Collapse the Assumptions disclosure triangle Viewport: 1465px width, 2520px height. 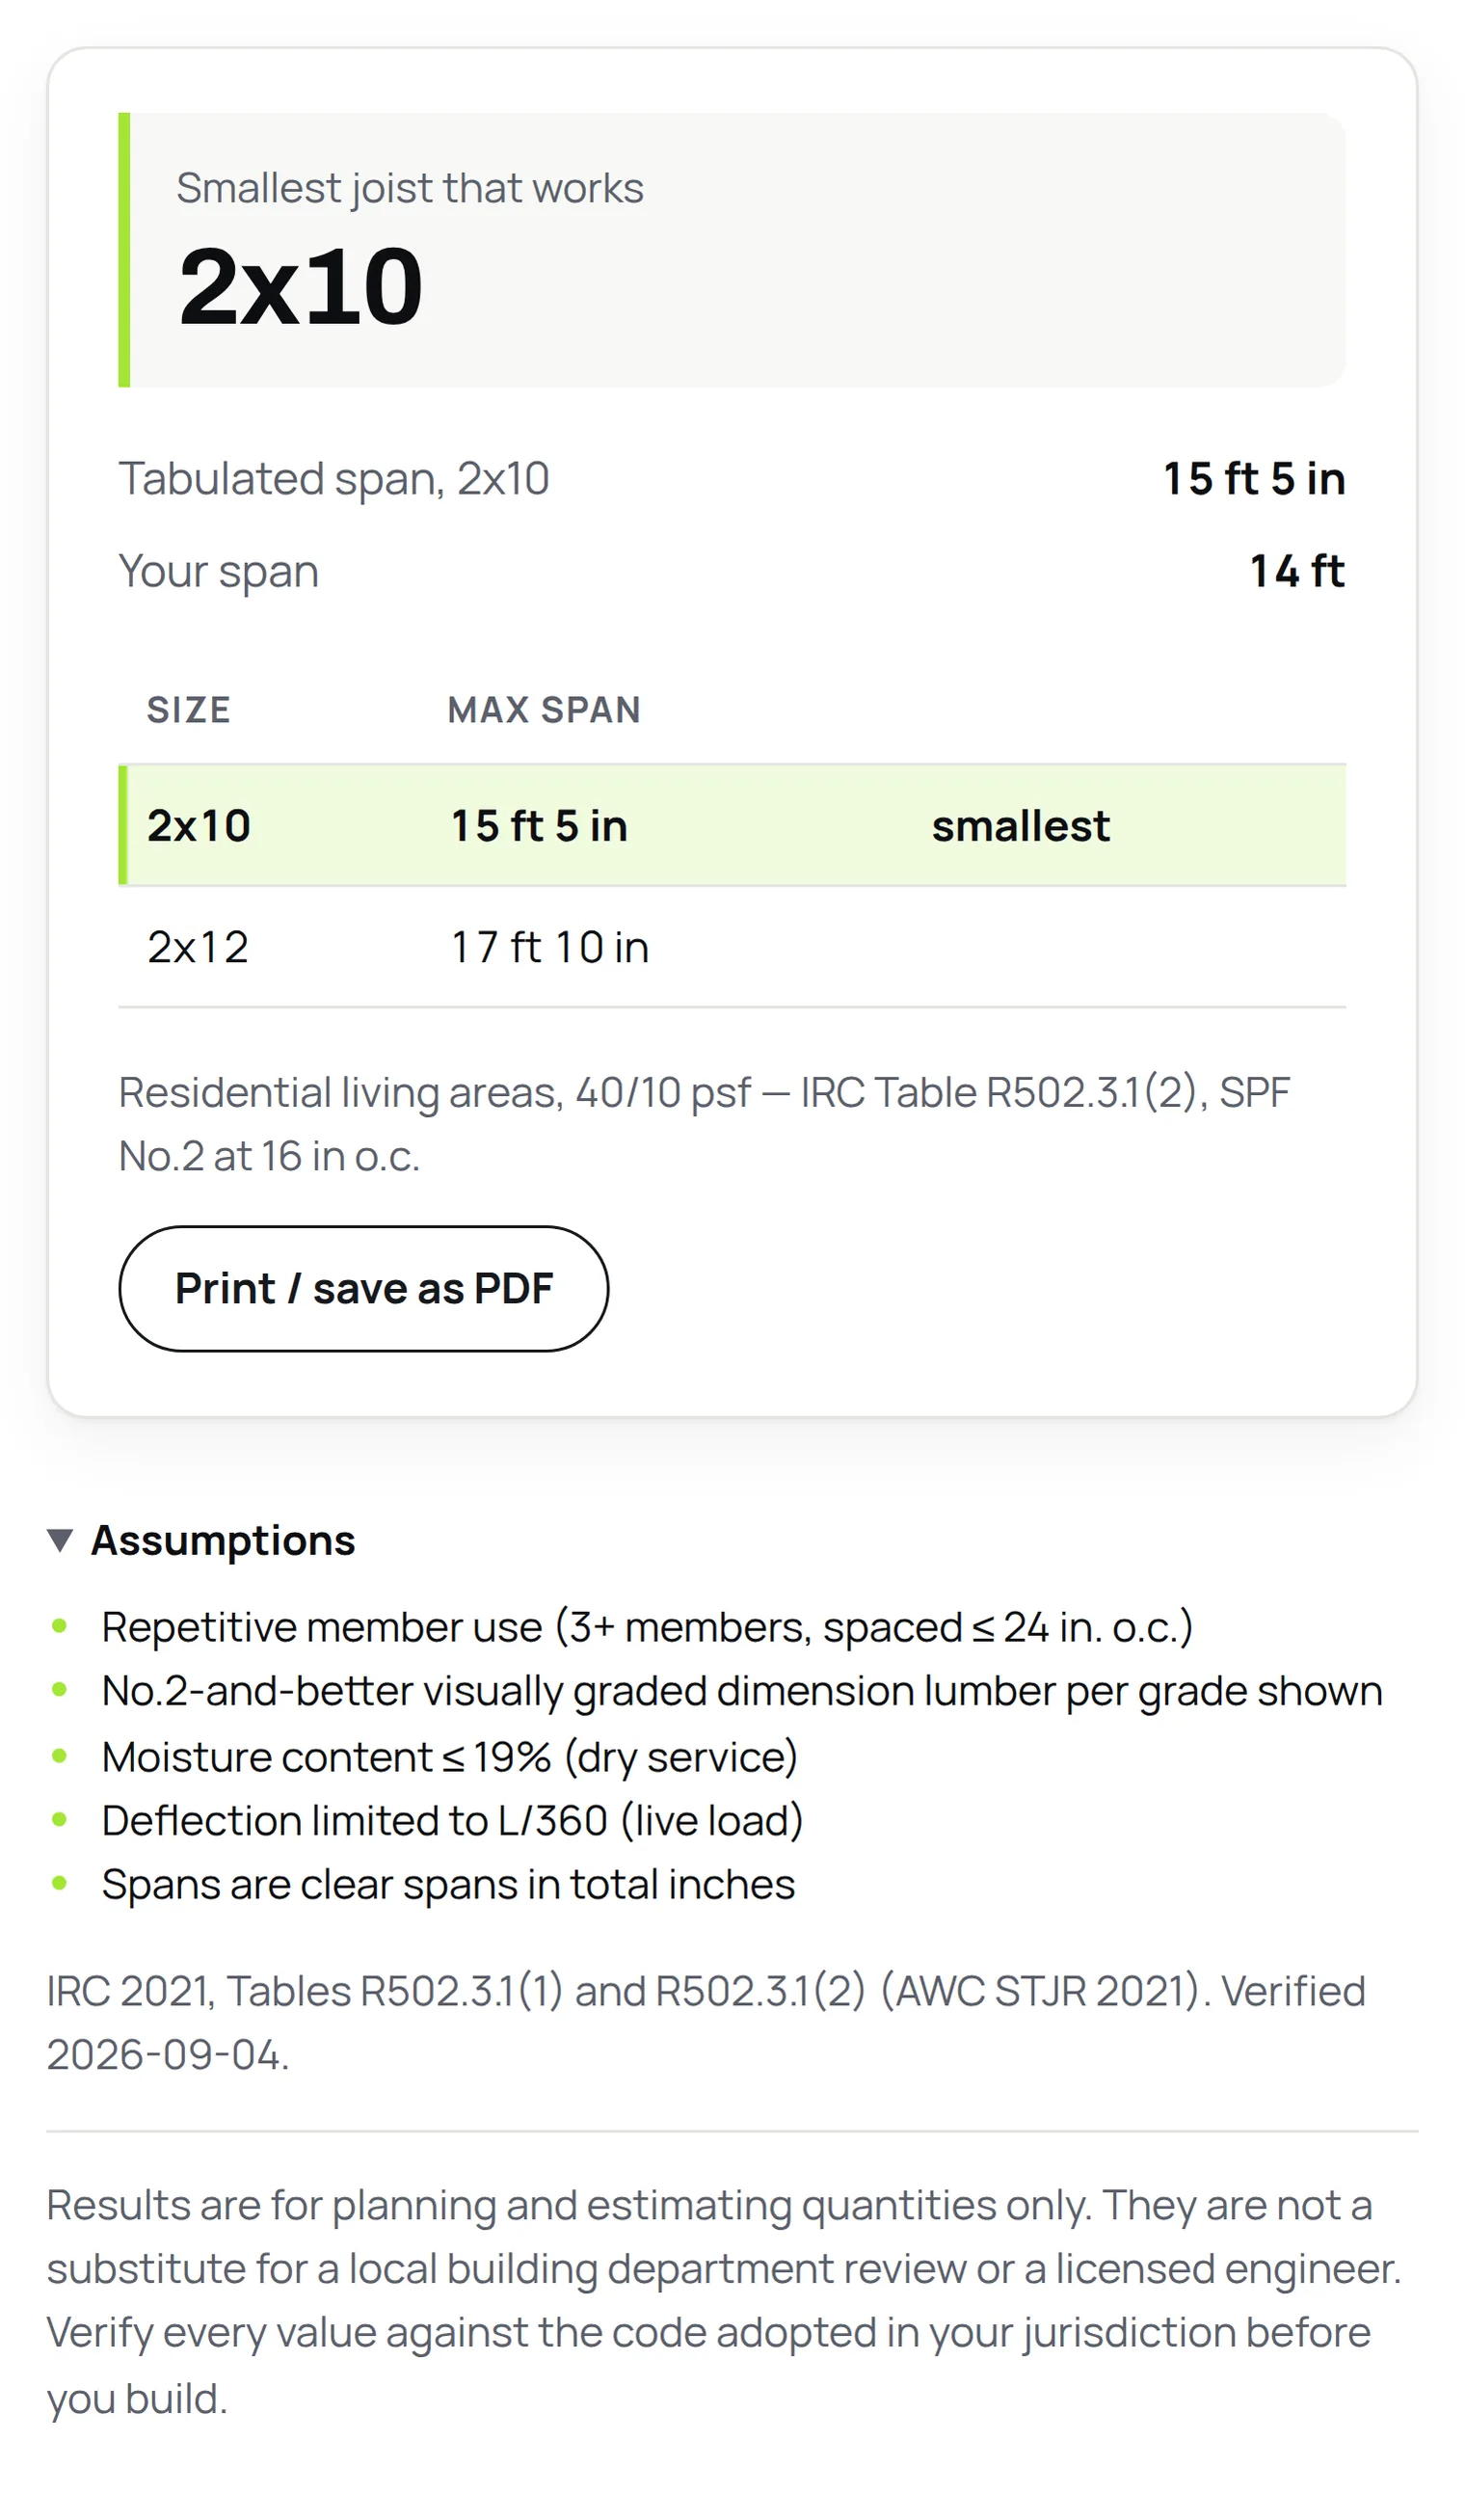60,1540
